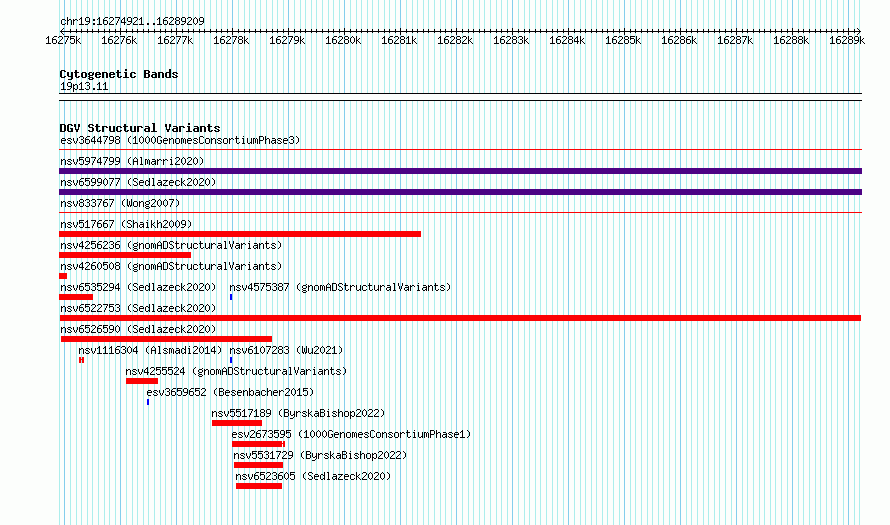Click the Cytogenetic Bands track title
This screenshot has height=525, width=890.
(119, 74)
